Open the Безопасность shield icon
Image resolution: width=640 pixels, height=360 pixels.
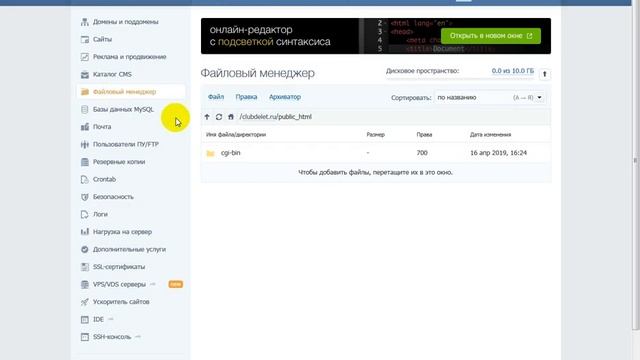click(x=84, y=197)
